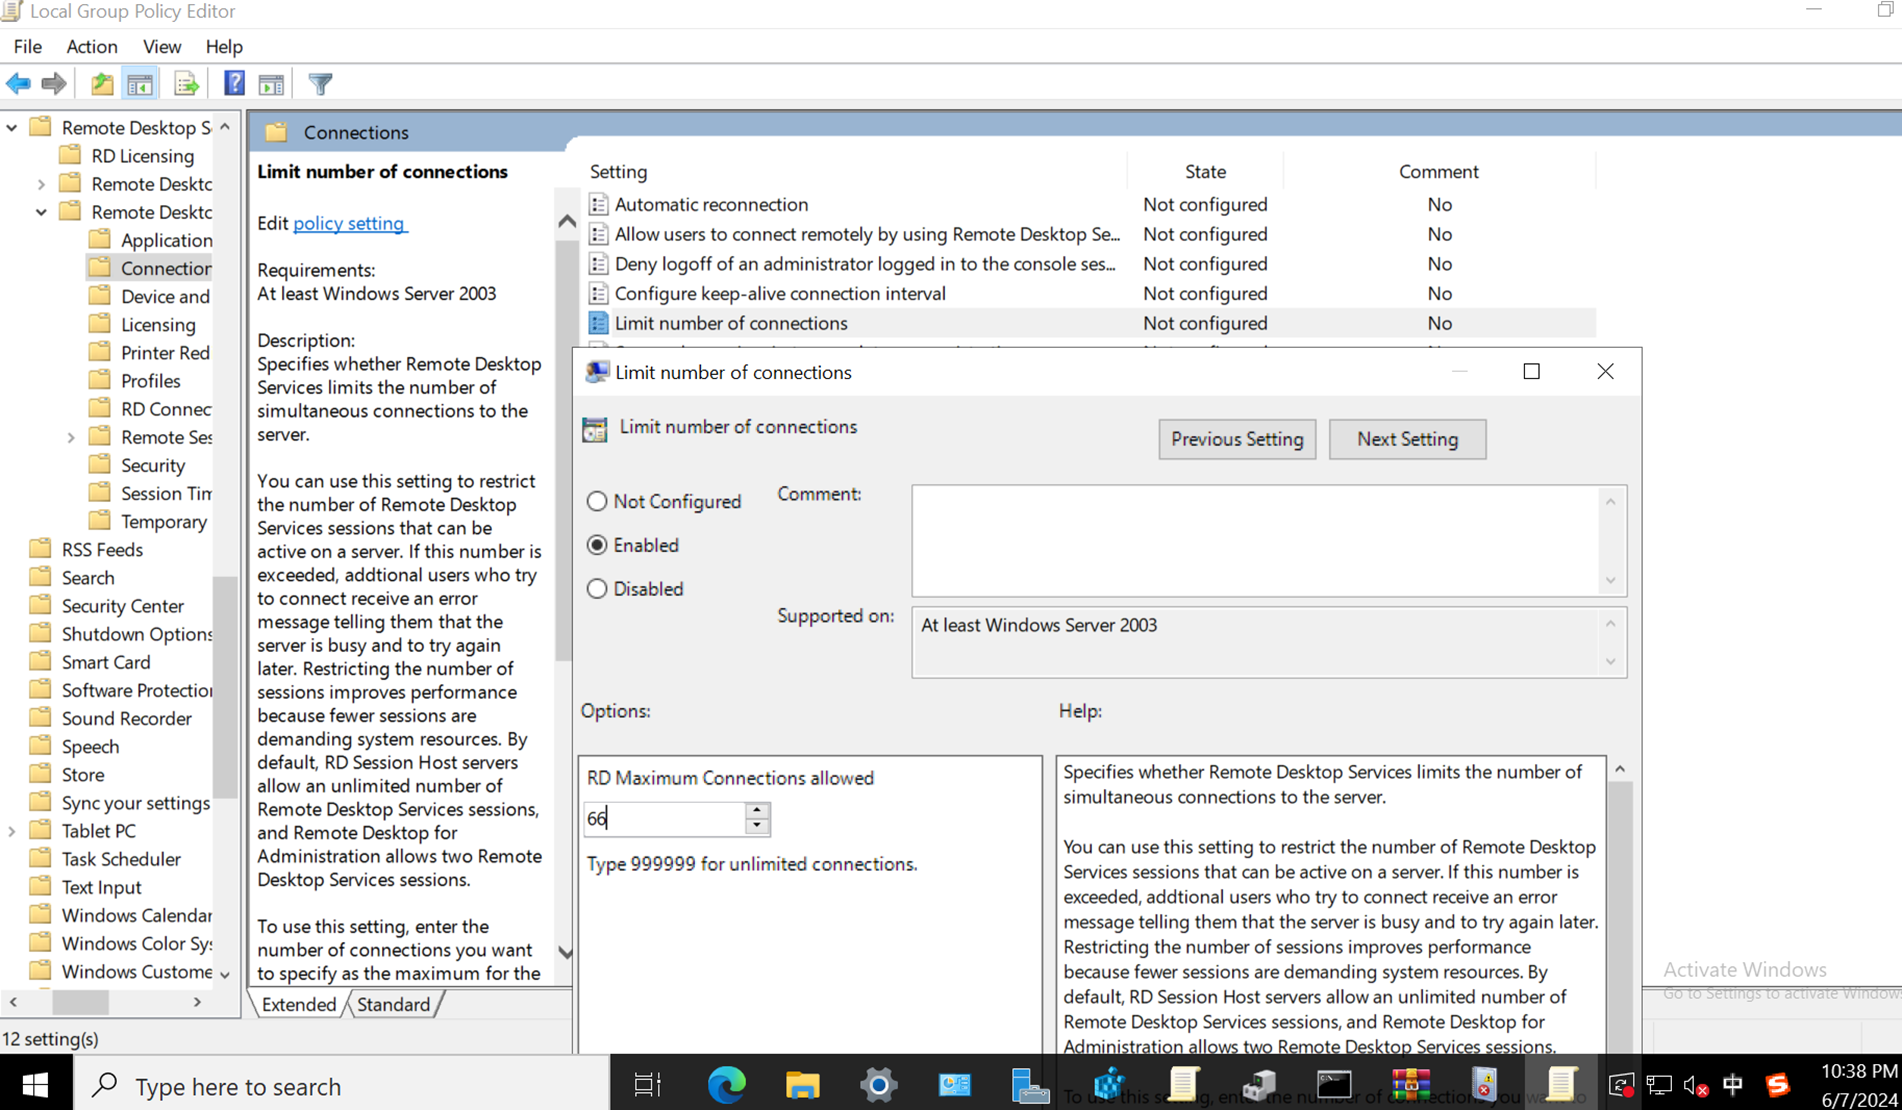
Task: Open the Windows Start menu
Action: [36, 1085]
